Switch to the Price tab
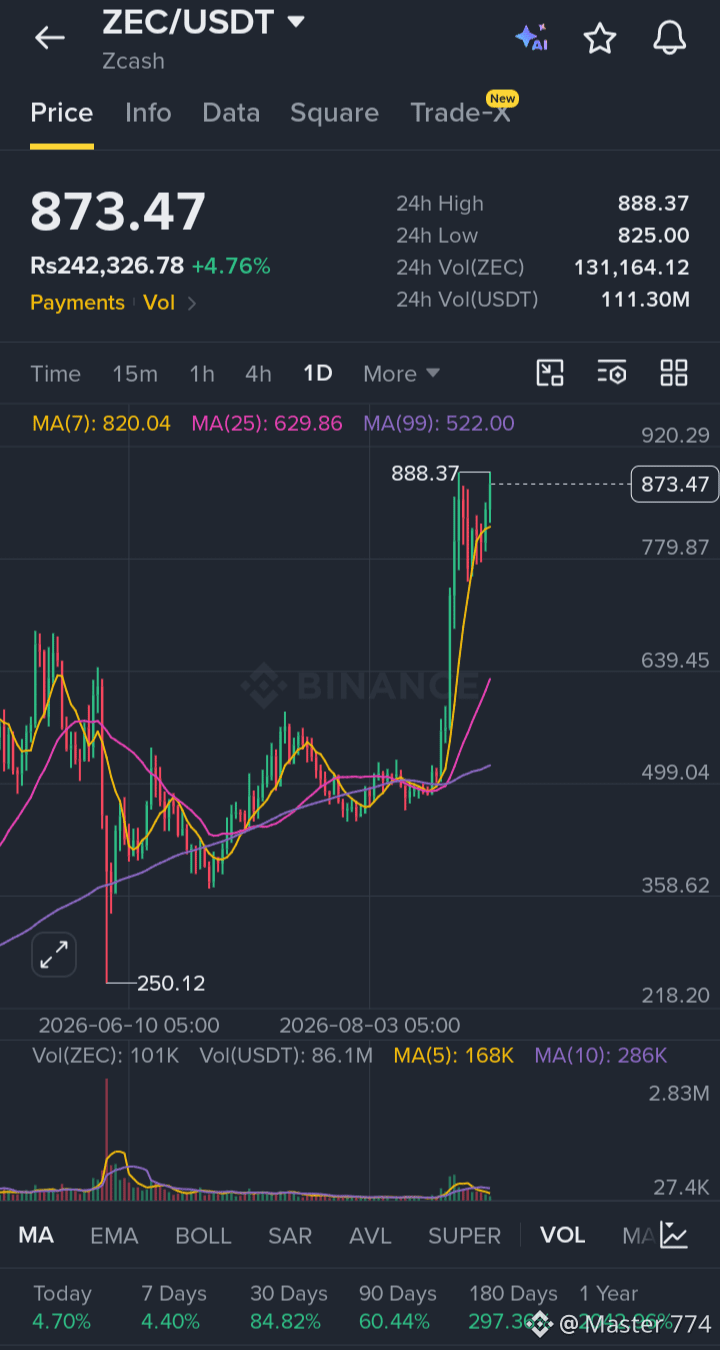Image resolution: width=720 pixels, height=1350 pixels. point(61,113)
